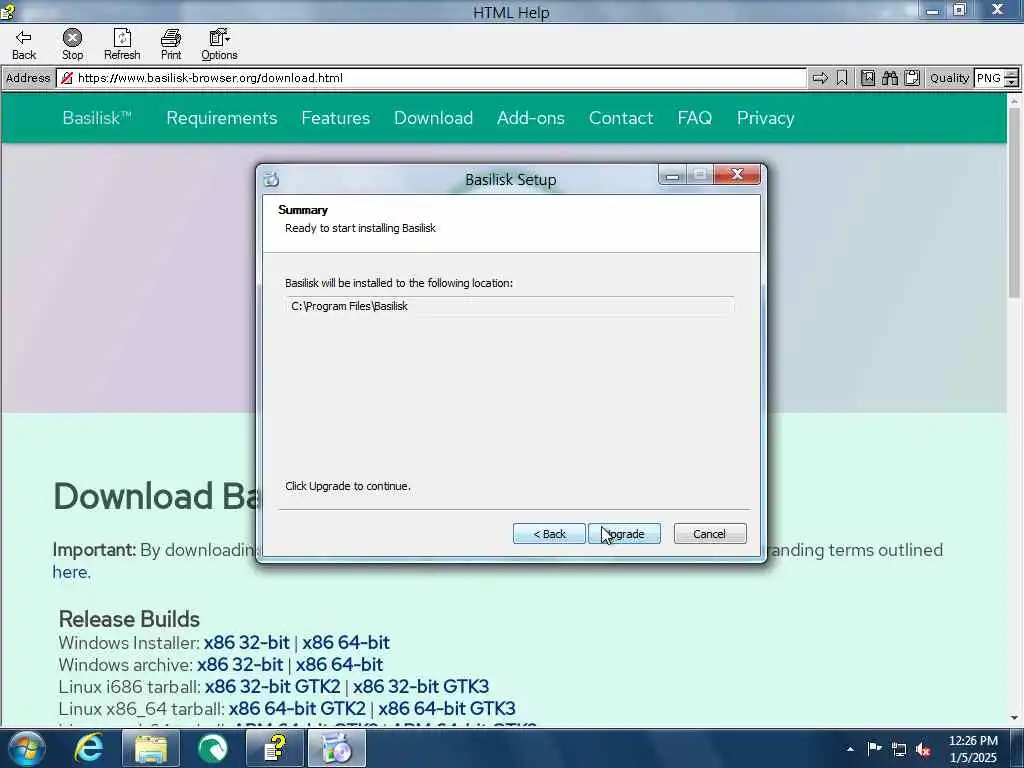This screenshot has height=768, width=1024.
Task: Click the Action Center flag icon
Action: (x=874, y=749)
